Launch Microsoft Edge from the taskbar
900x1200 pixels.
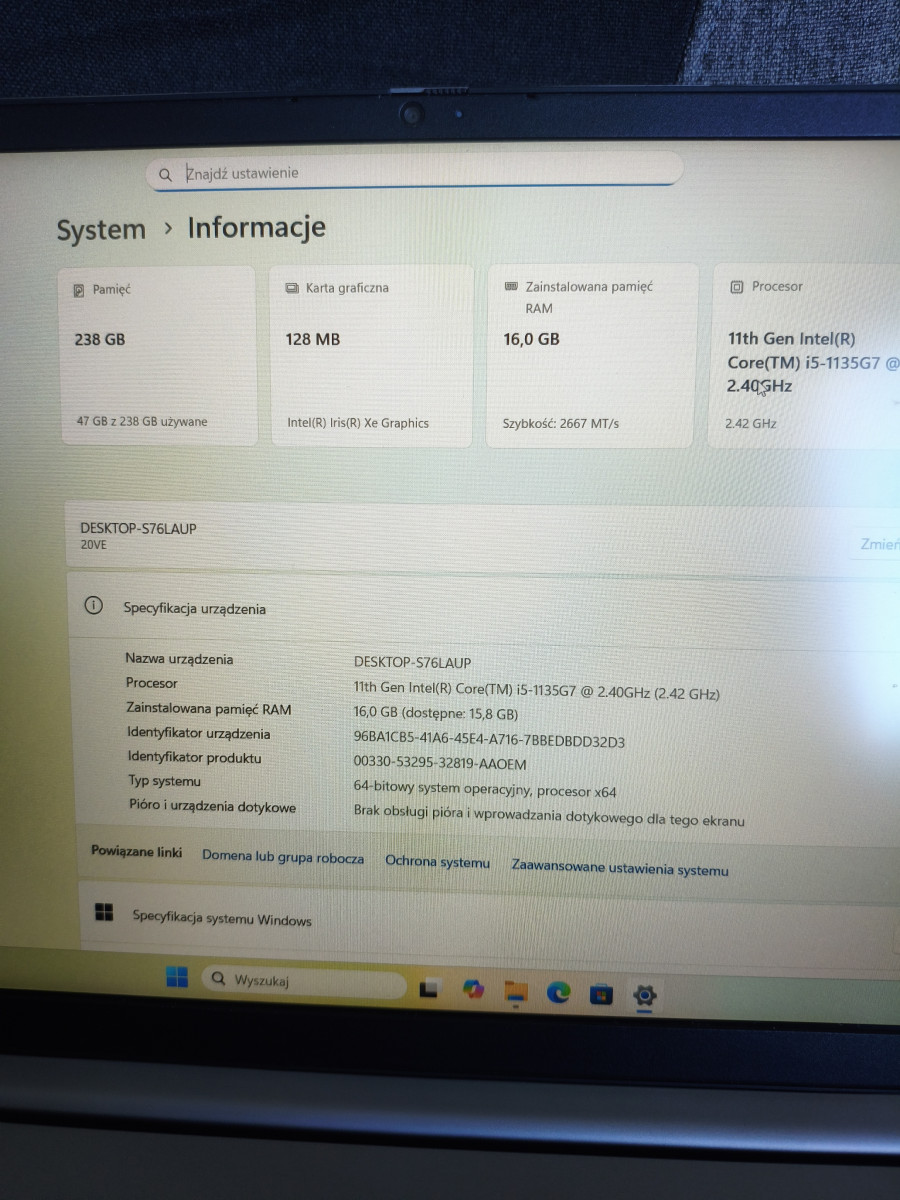pyautogui.click(x=558, y=992)
